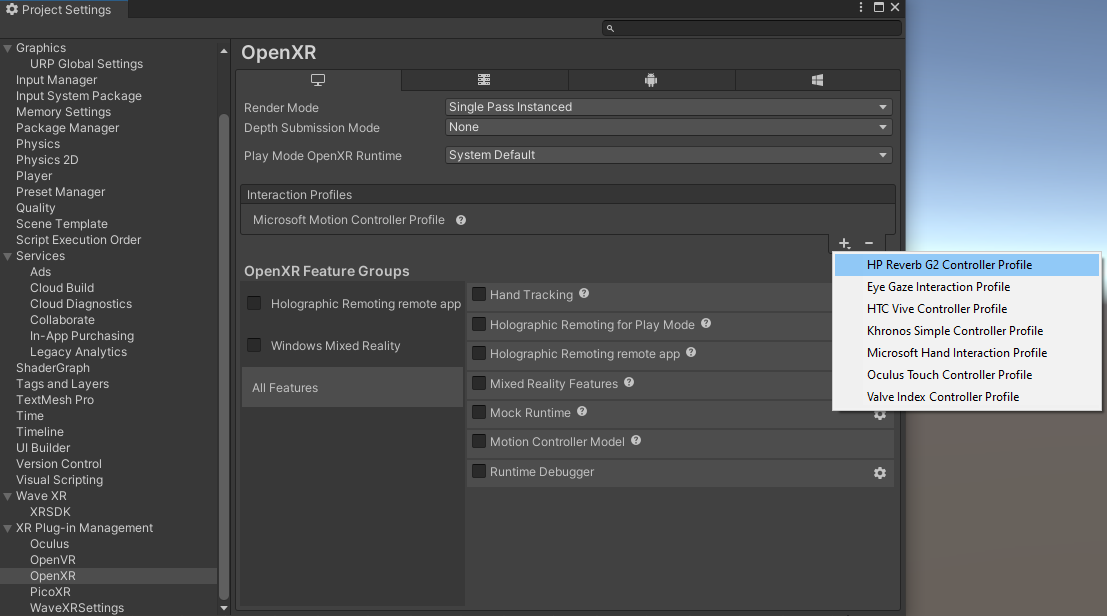Click help icon beside Motion Controller Model
This screenshot has width=1107, height=616.
(636, 441)
